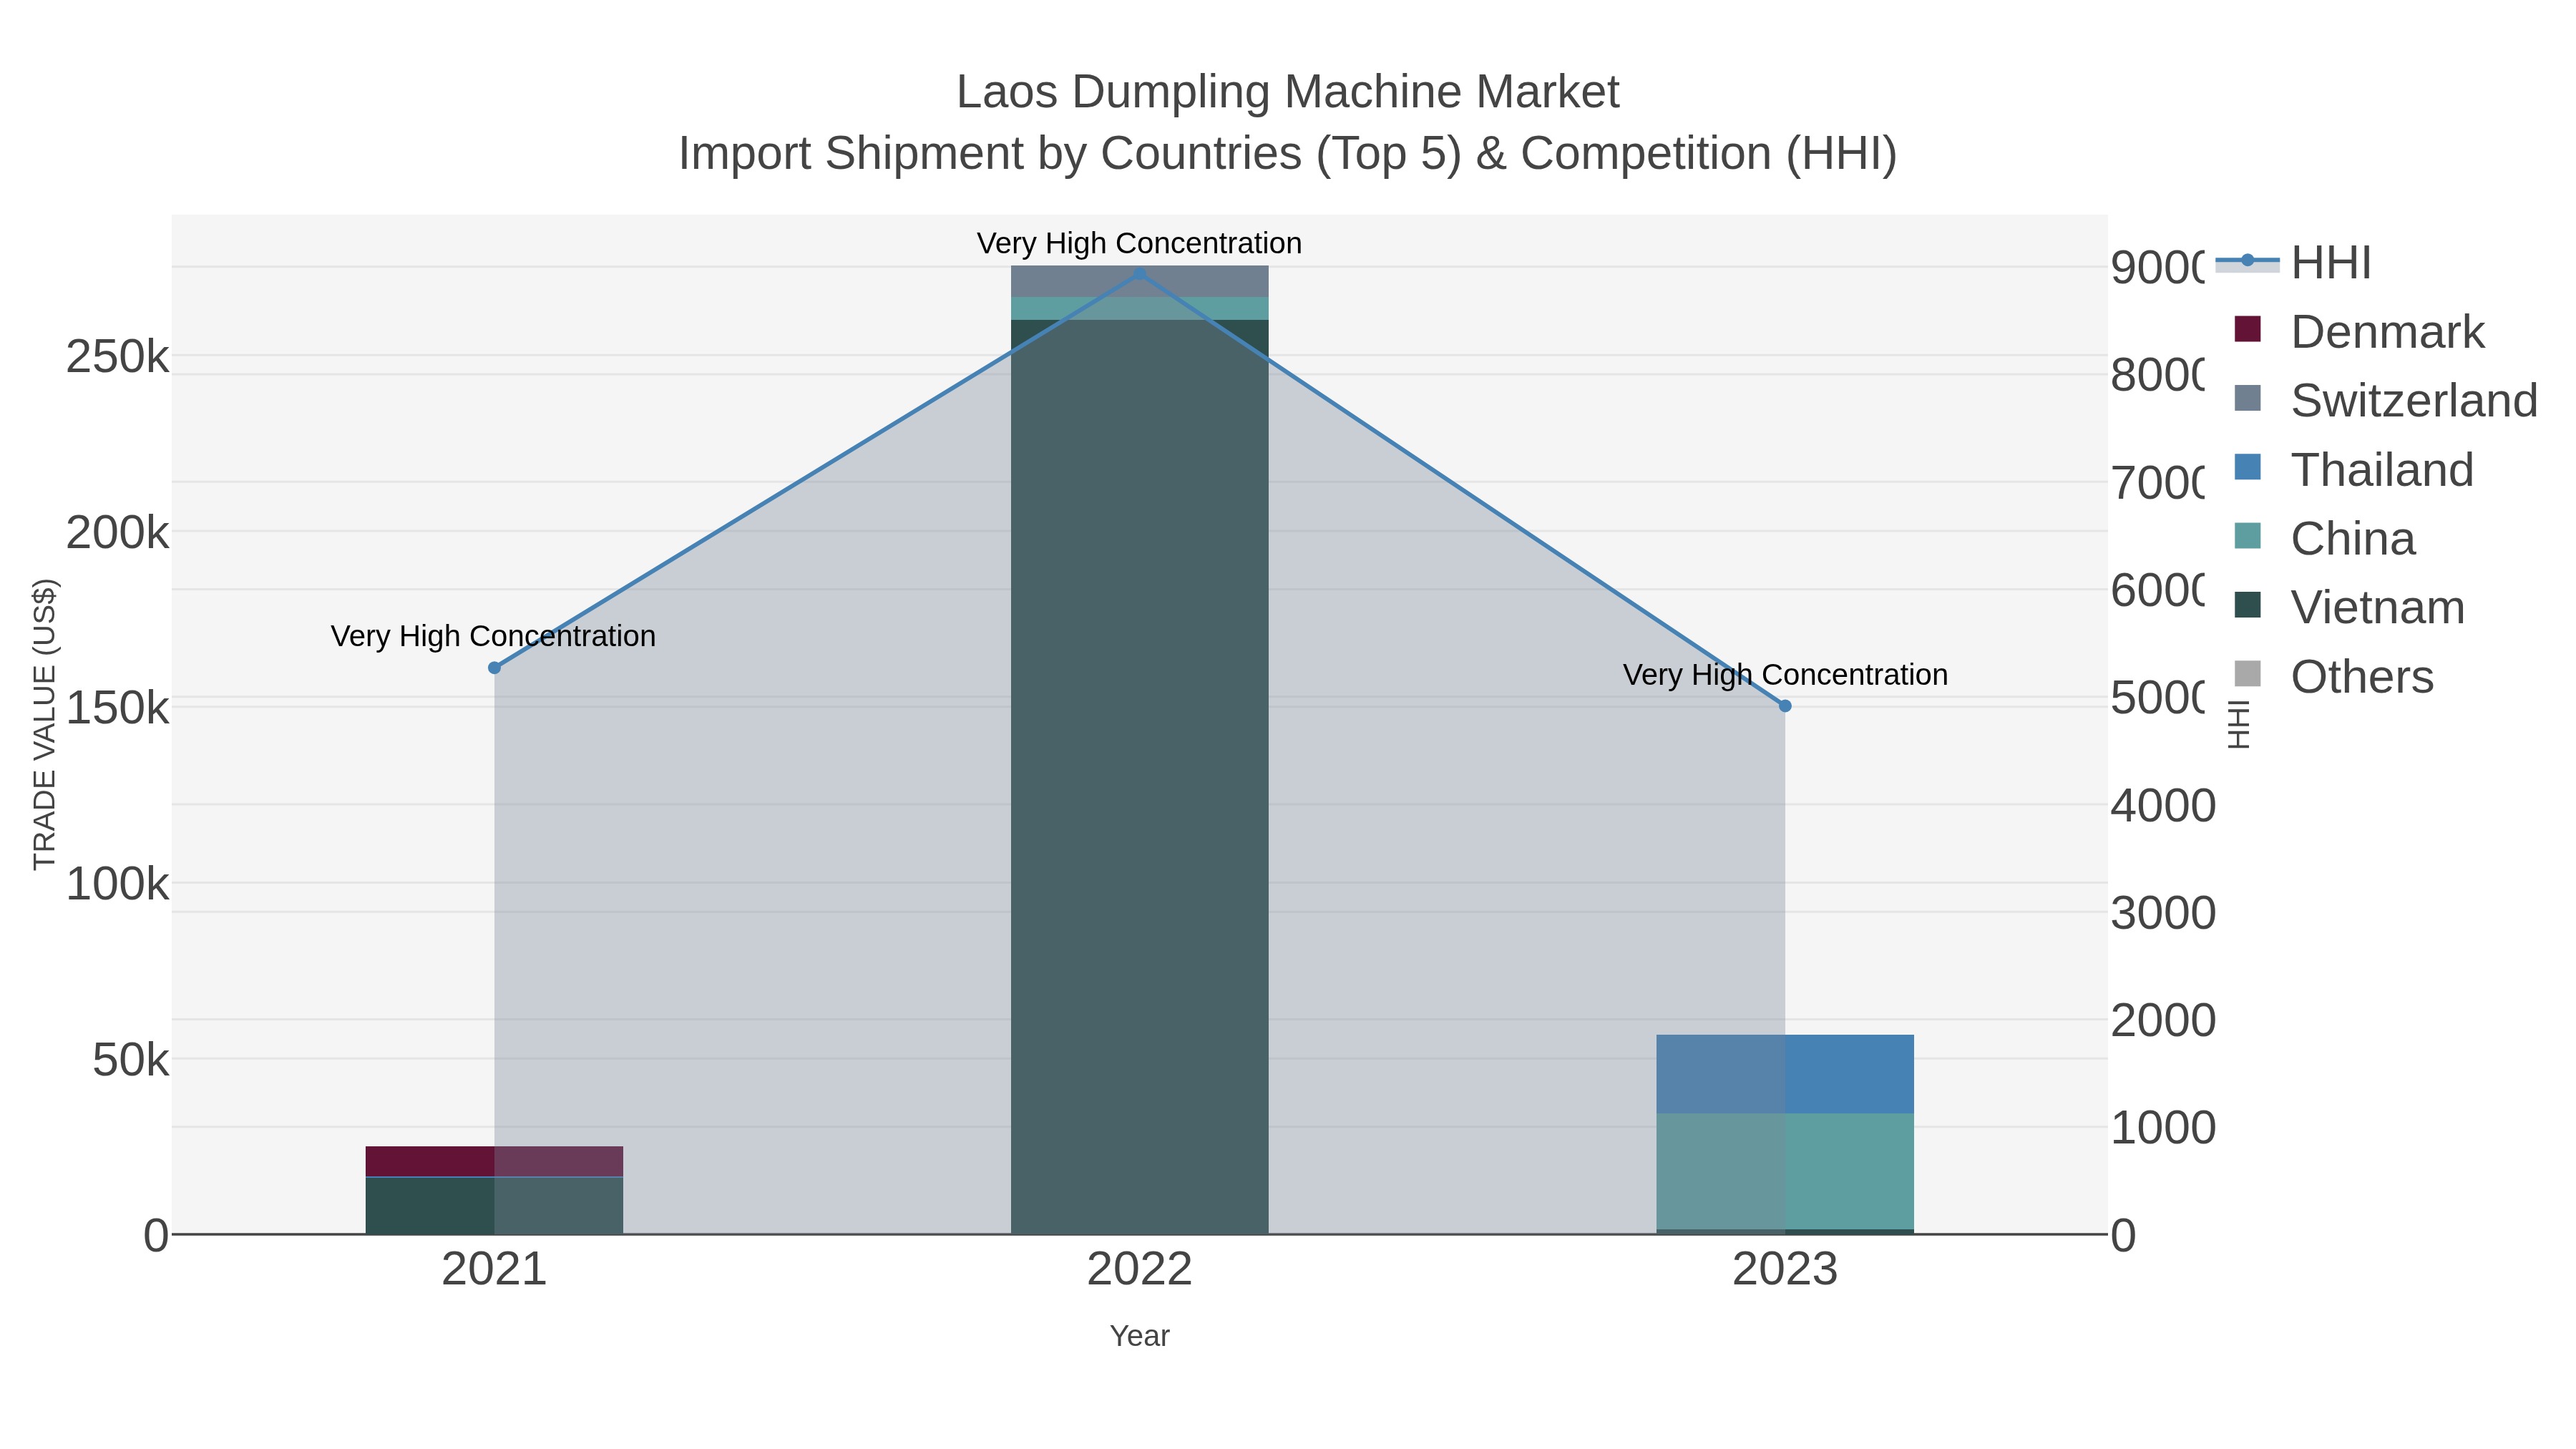Image resolution: width=2576 pixels, height=1449 pixels.
Task: Click the 2022 Switzerland top bar segment
Action: 1139,281
